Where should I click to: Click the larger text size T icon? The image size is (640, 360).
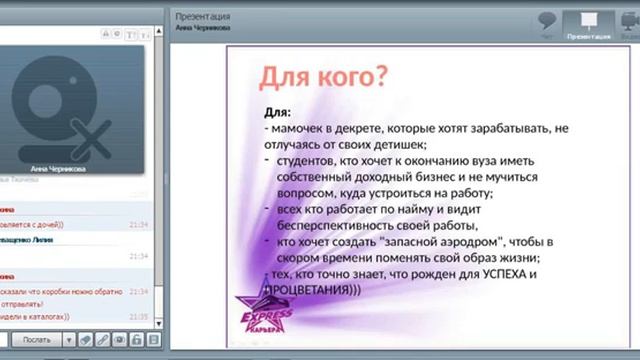click(130, 35)
